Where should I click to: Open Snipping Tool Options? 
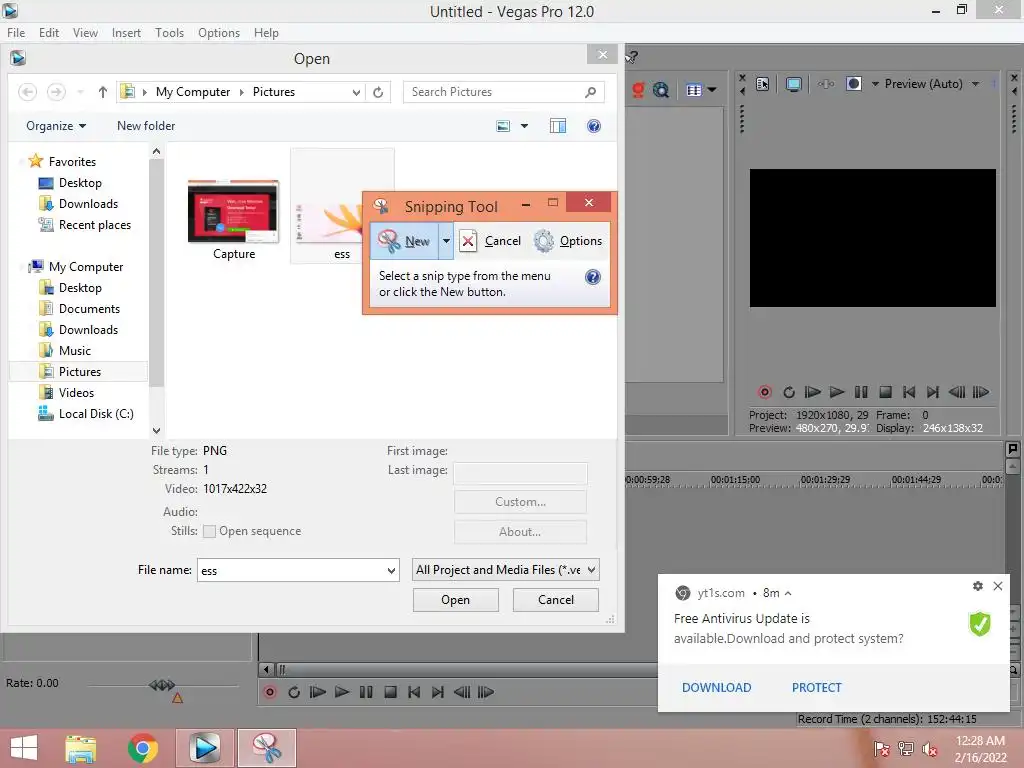coord(568,241)
